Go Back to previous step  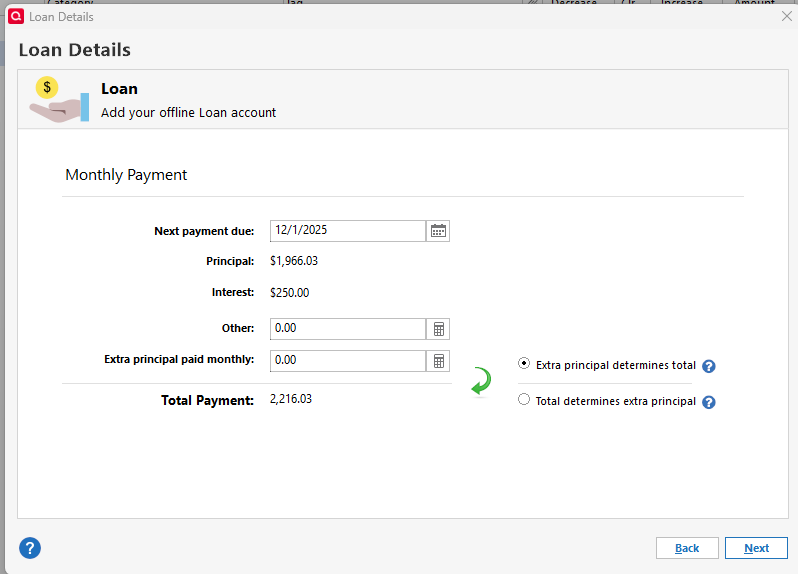pyautogui.click(x=687, y=548)
